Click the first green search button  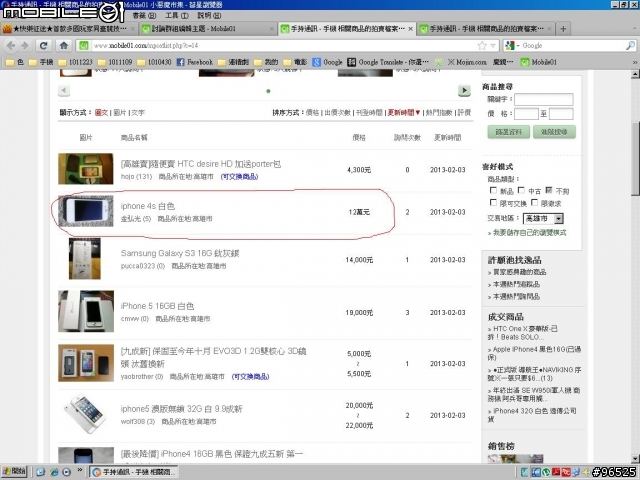click(509, 132)
